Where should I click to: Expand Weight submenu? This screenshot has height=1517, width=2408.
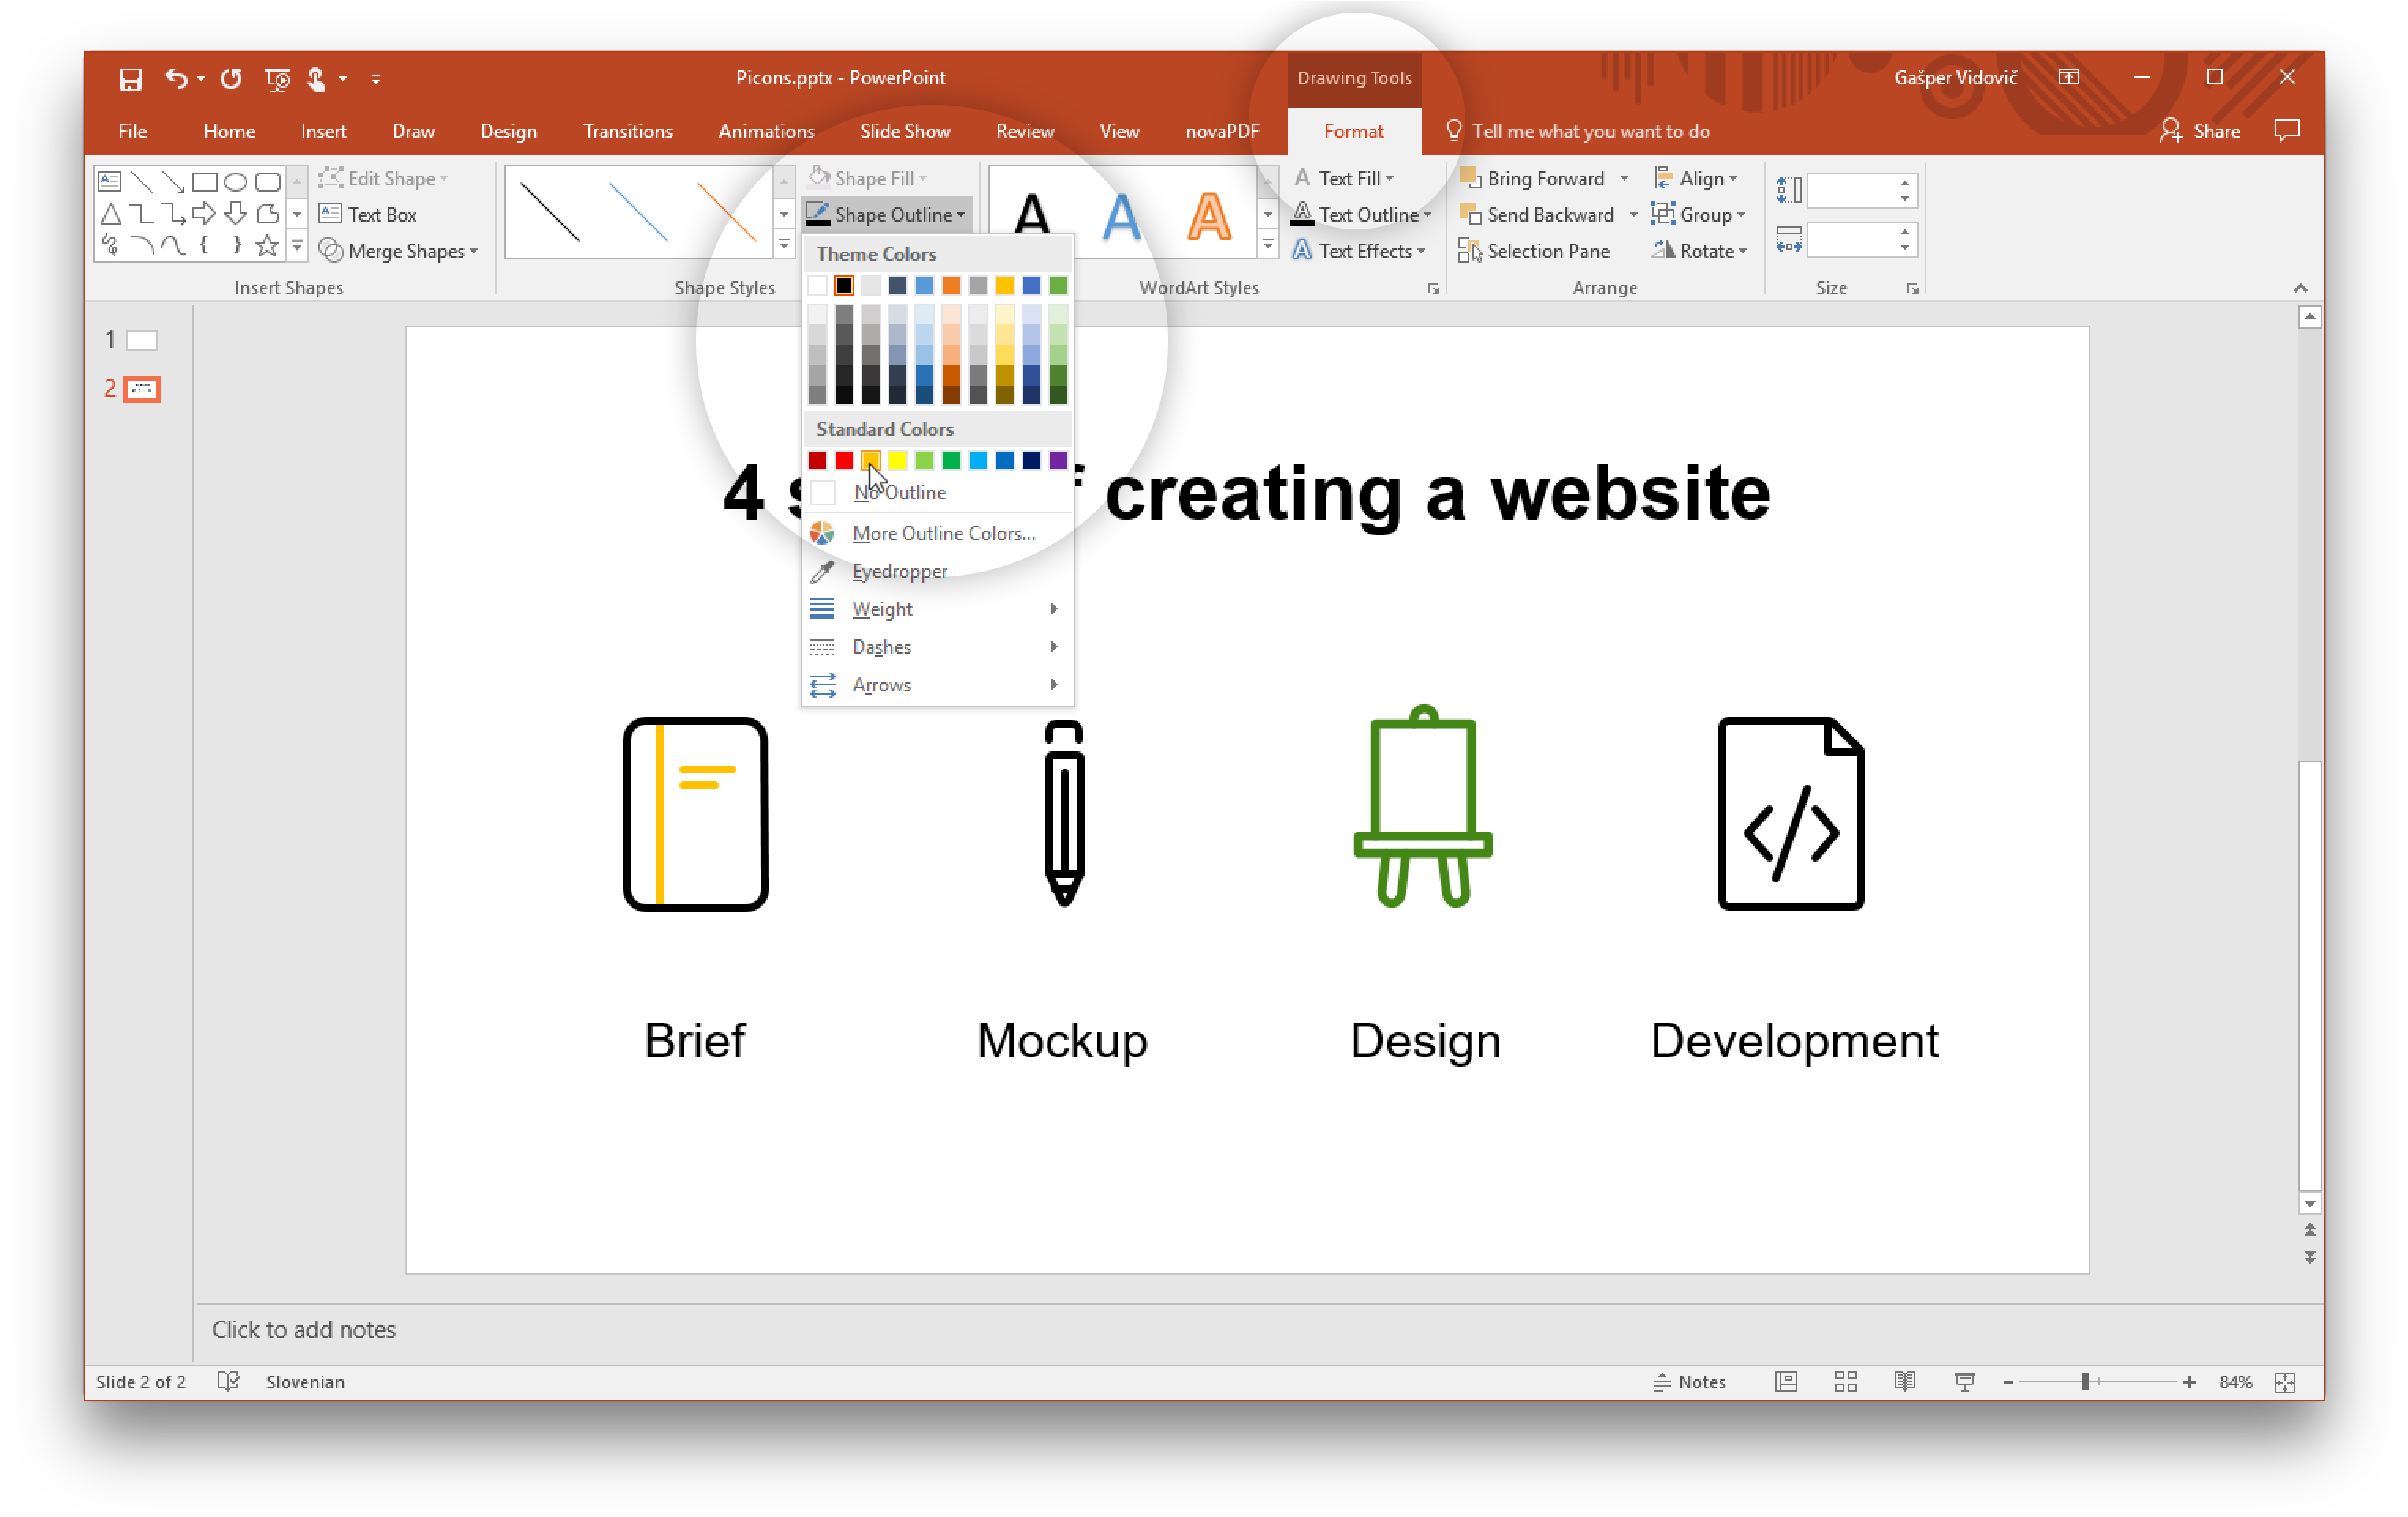[x=937, y=609]
